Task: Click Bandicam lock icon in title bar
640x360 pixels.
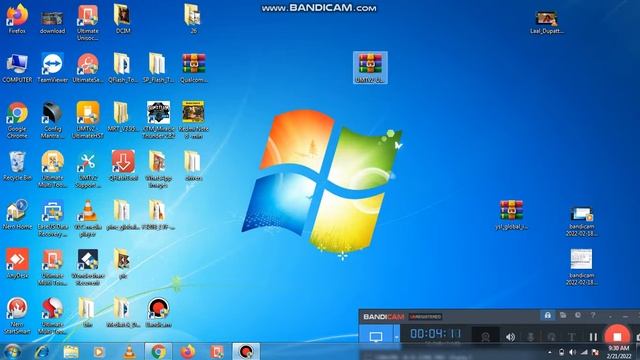Action: (x=548, y=316)
